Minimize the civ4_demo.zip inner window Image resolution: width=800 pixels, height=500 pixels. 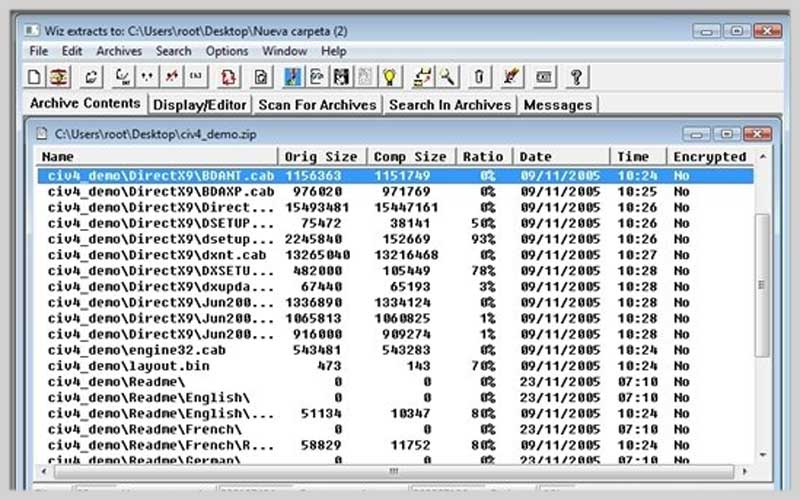pyautogui.click(x=696, y=134)
